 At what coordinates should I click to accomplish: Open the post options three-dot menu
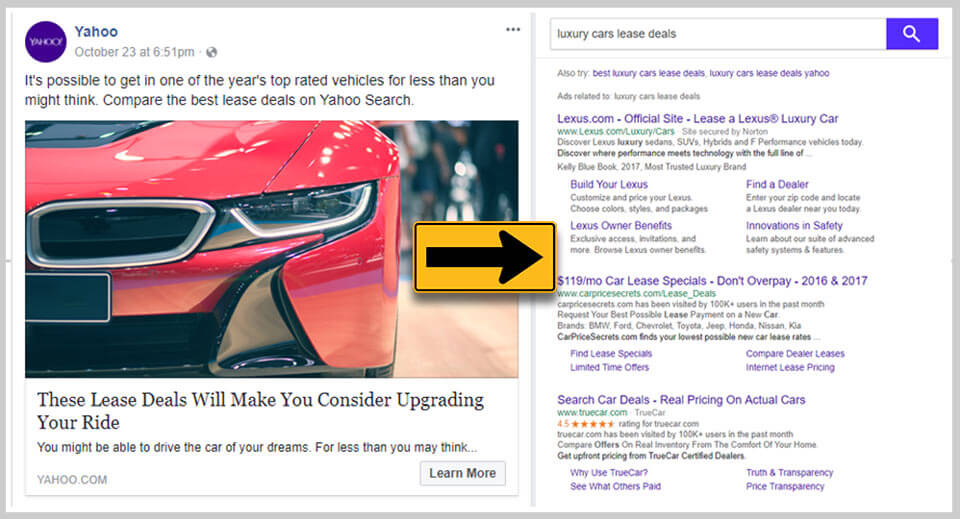tap(513, 30)
